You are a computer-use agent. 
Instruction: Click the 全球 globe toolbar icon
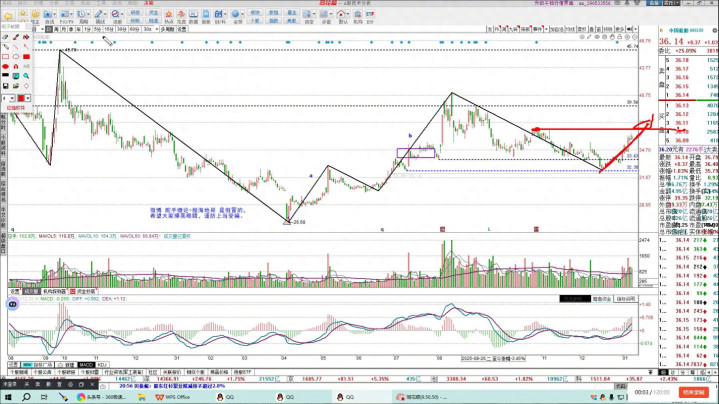pyautogui.click(x=235, y=16)
